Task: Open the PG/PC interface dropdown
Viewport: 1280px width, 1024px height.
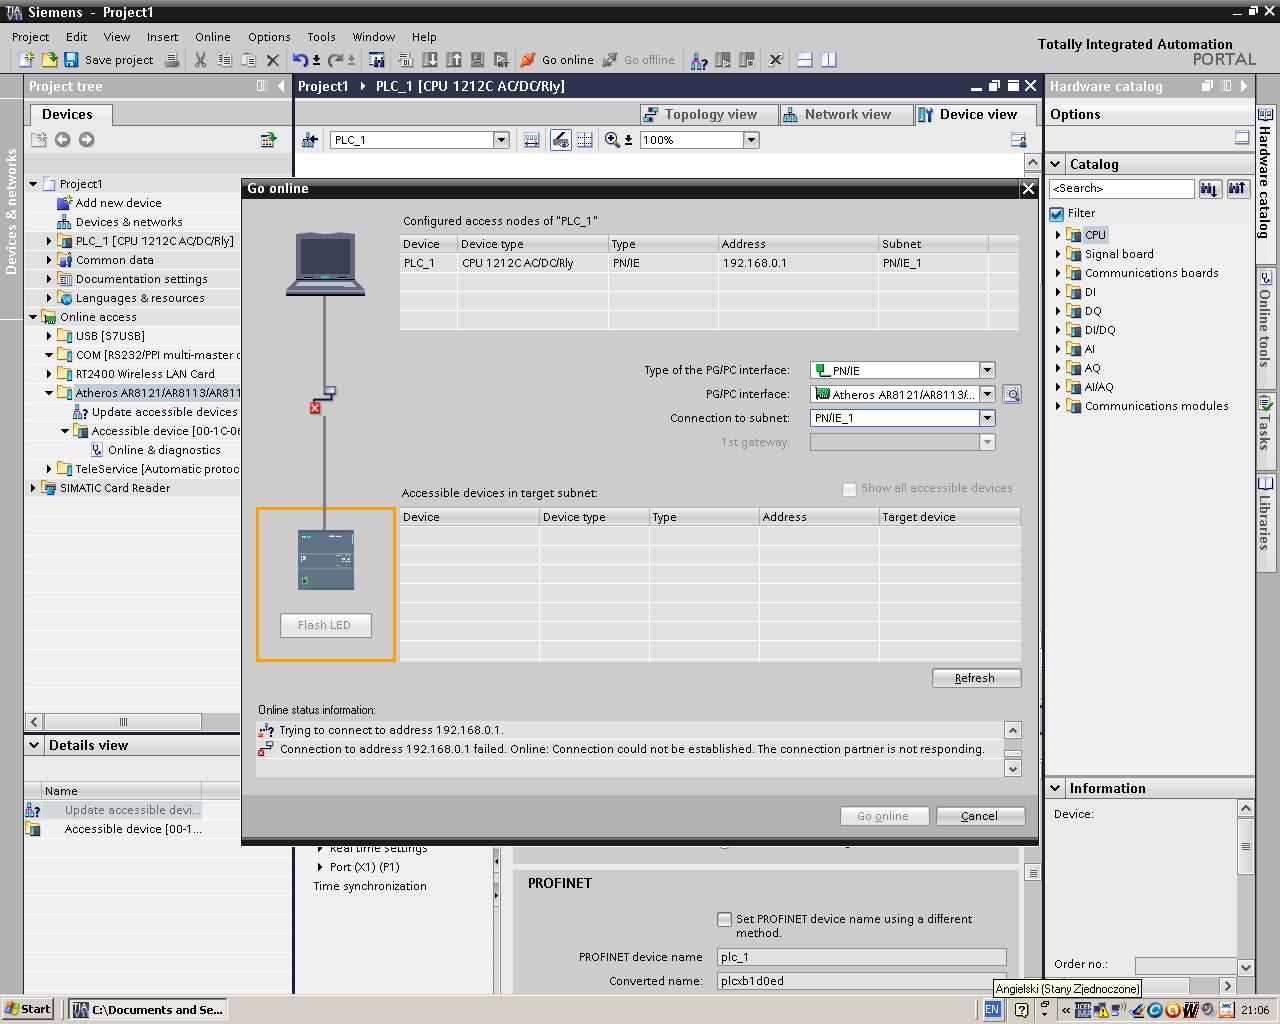Action: coord(987,394)
